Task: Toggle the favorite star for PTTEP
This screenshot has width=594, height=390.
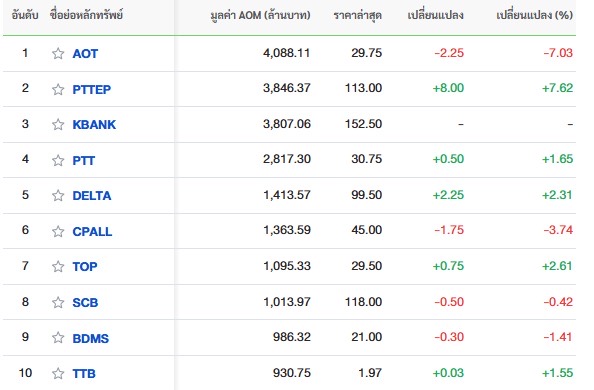Action: [58, 89]
